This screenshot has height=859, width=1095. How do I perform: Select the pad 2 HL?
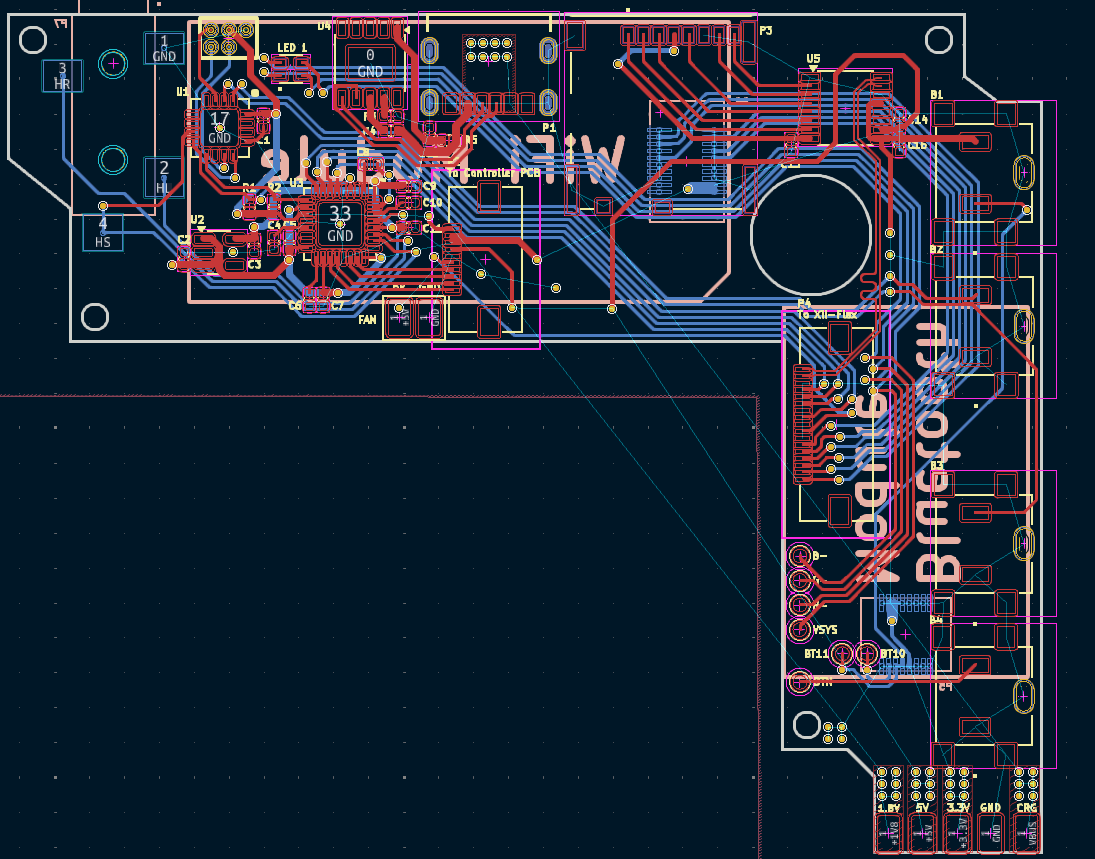point(163,177)
